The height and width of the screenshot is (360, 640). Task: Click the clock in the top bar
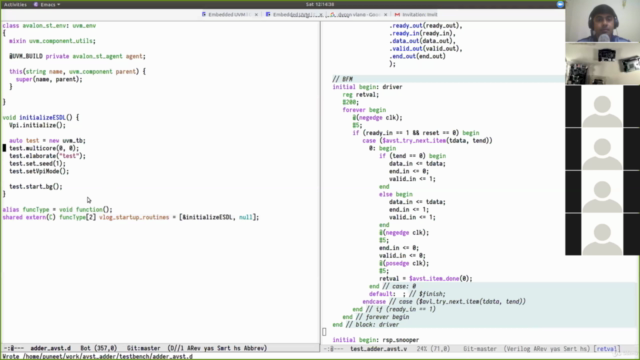click(x=320, y=4)
